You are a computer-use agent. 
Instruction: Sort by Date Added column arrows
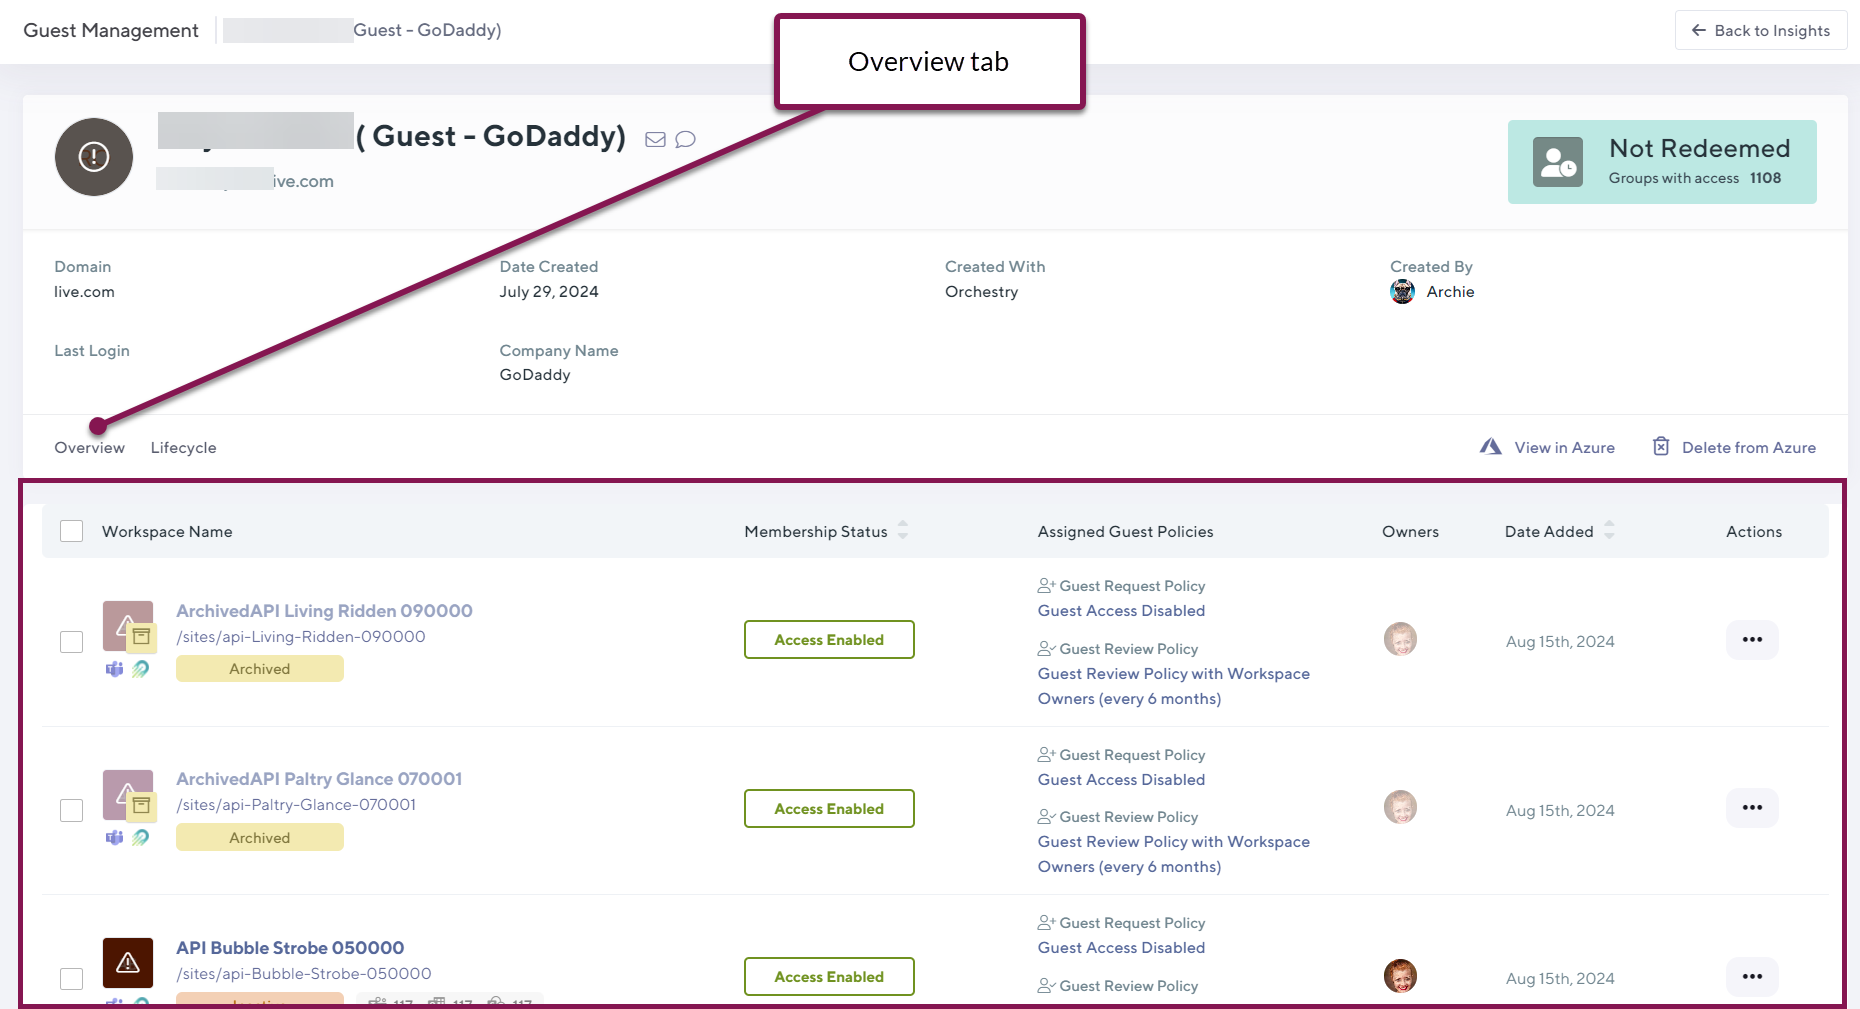1609,531
